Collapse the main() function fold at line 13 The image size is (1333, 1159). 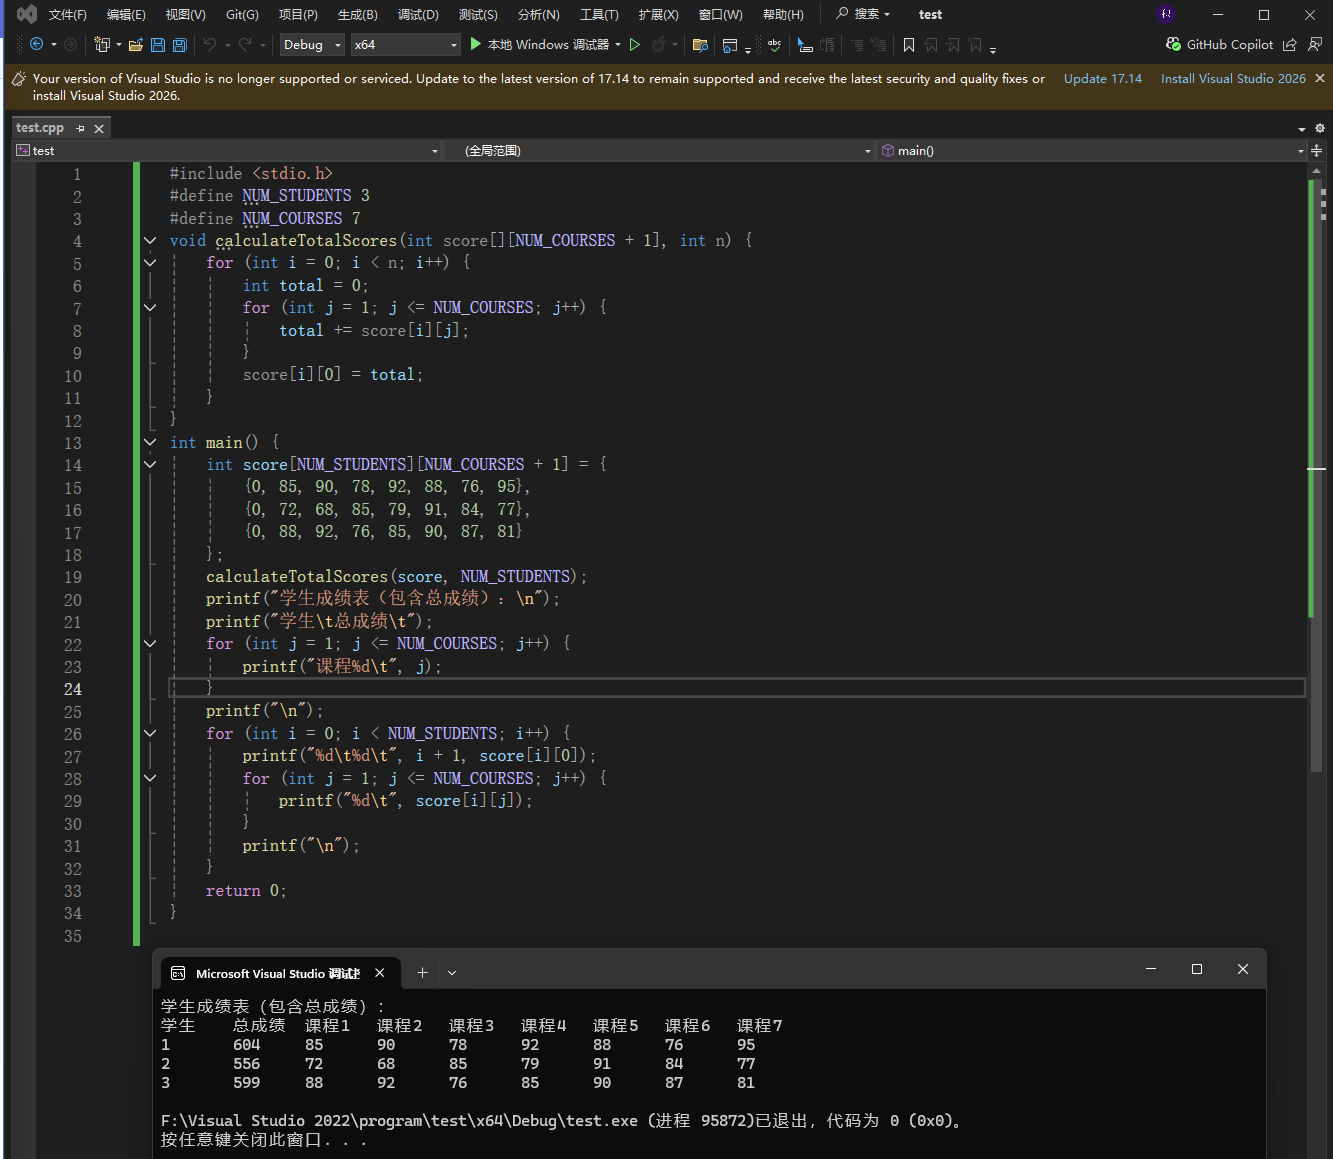pos(150,442)
